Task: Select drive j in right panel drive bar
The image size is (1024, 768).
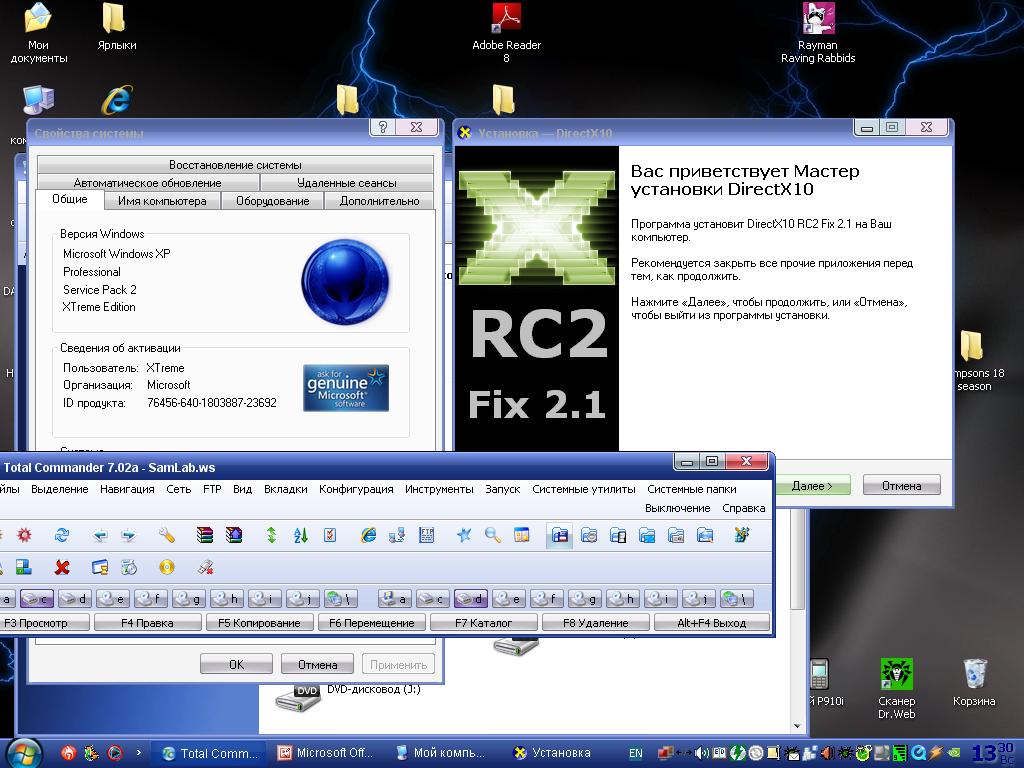Action: [699, 598]
